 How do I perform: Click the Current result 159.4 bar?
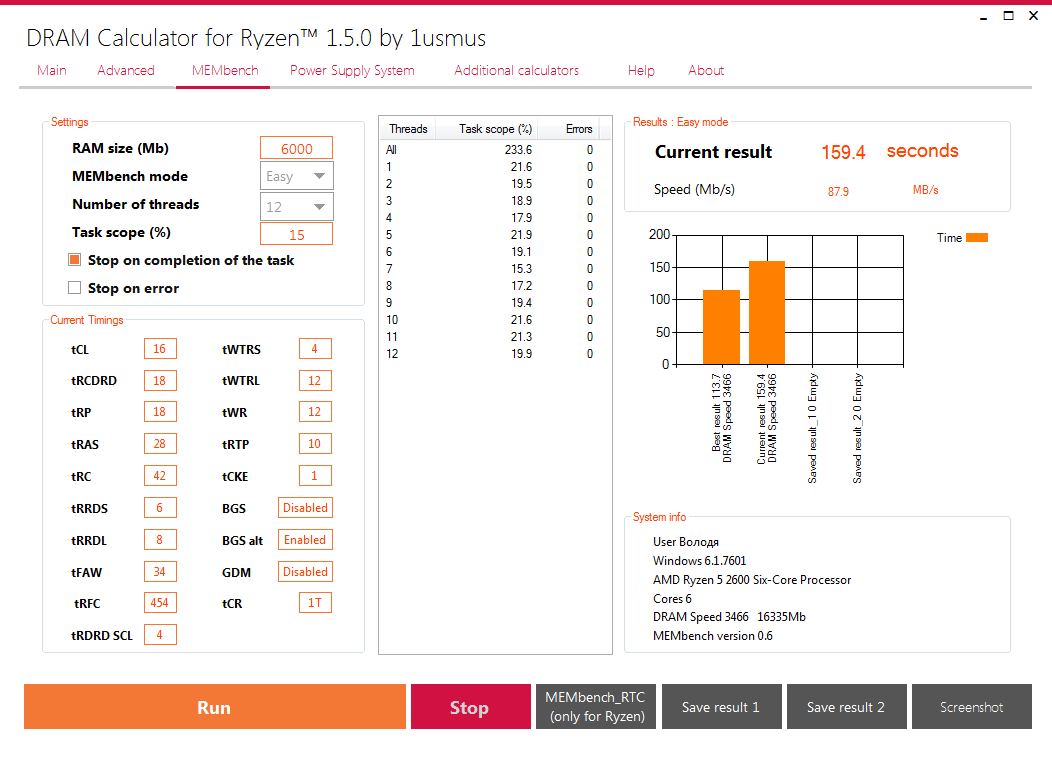(x=767, y=313)
